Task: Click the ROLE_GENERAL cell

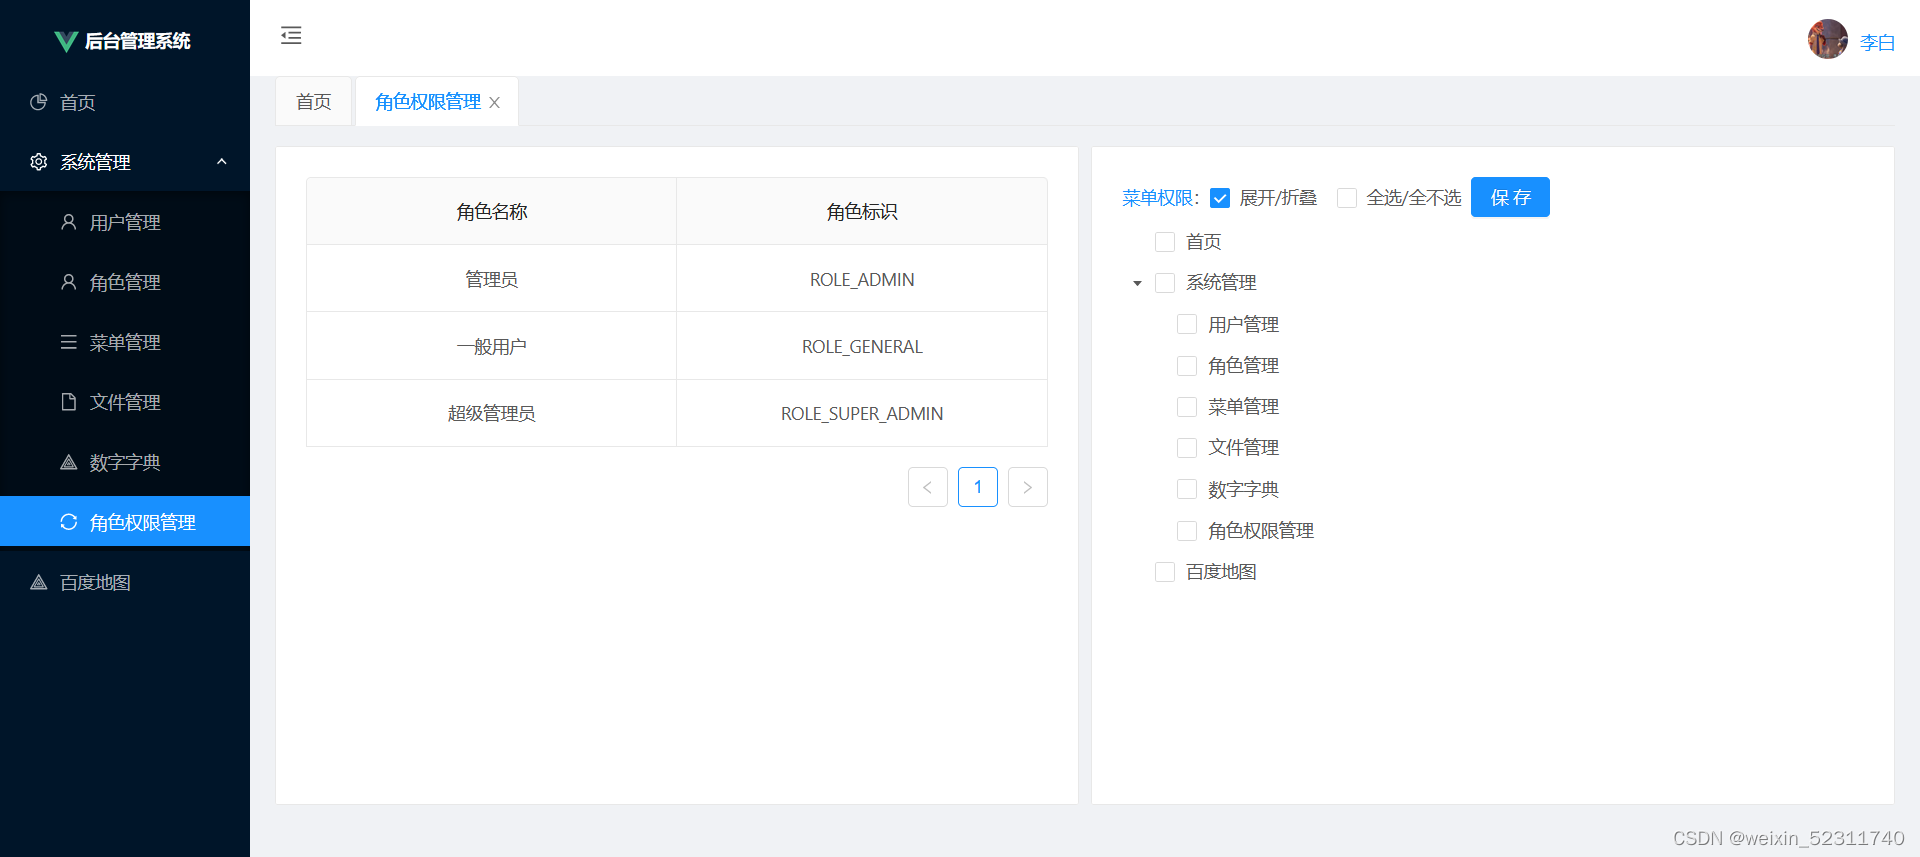Action: (x=862, y=346)
